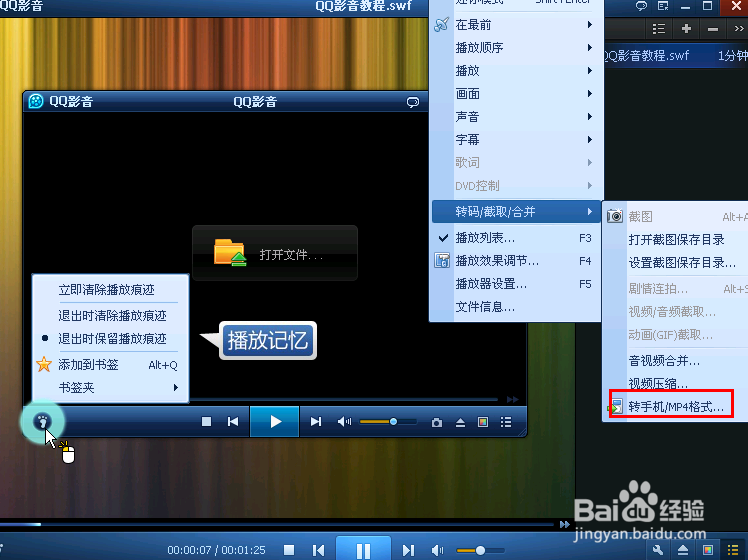
Task: Choose 退出时保留播放痕迹 option
Action: 112,339
